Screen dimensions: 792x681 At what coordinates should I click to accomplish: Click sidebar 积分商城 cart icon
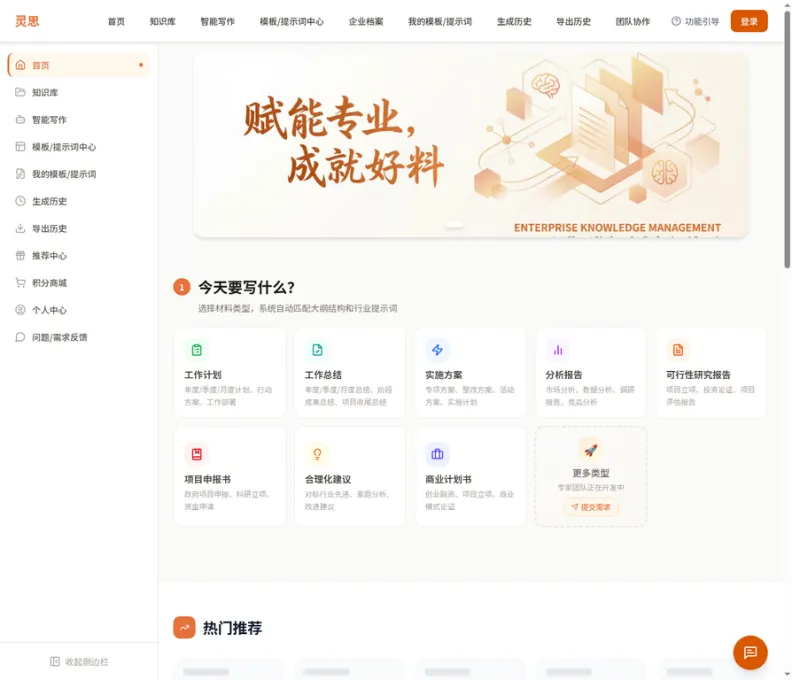coord(20,283)
